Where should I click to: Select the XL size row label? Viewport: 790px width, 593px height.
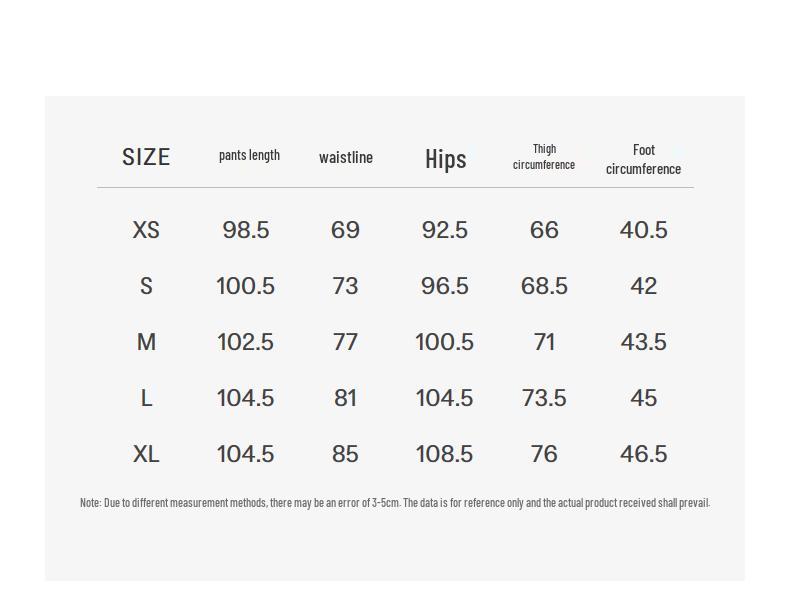[x=146, y=454]
